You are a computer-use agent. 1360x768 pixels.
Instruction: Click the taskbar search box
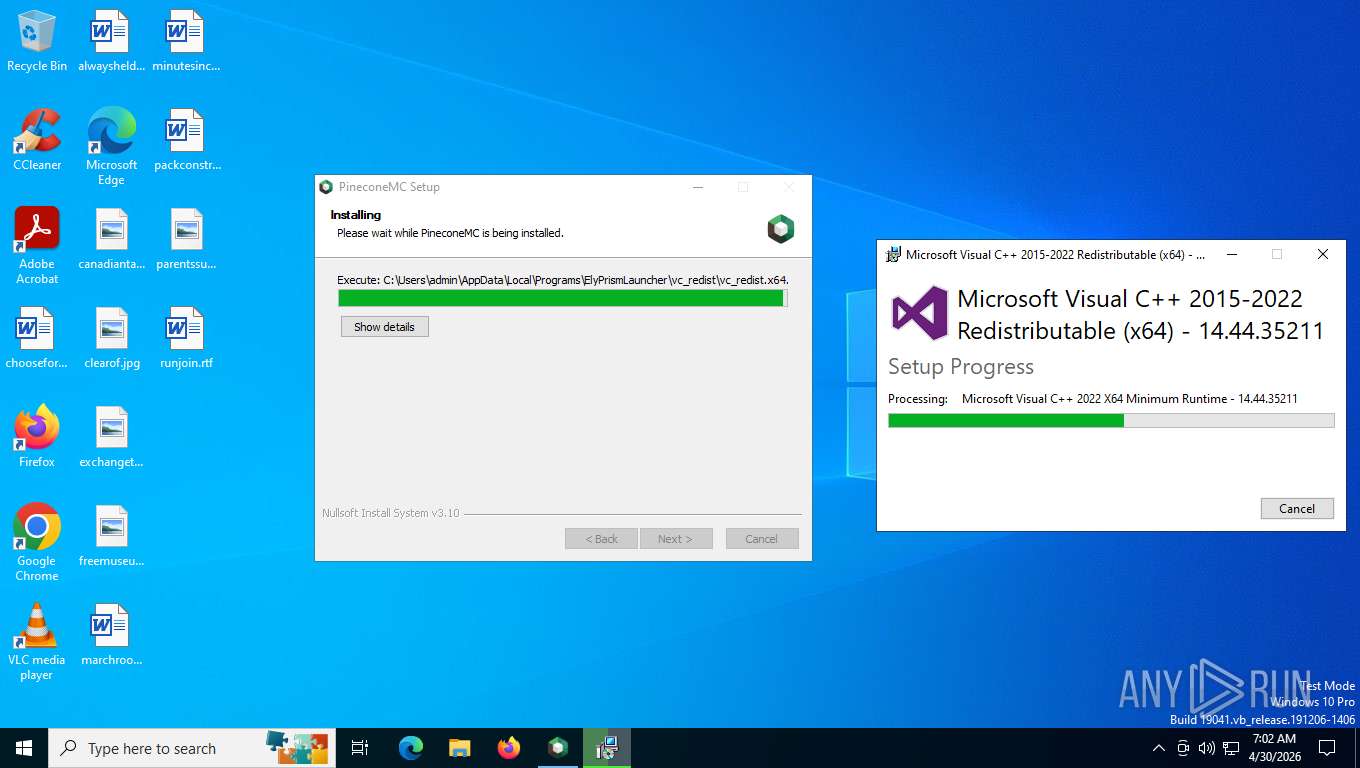click(x=192, y=748)
